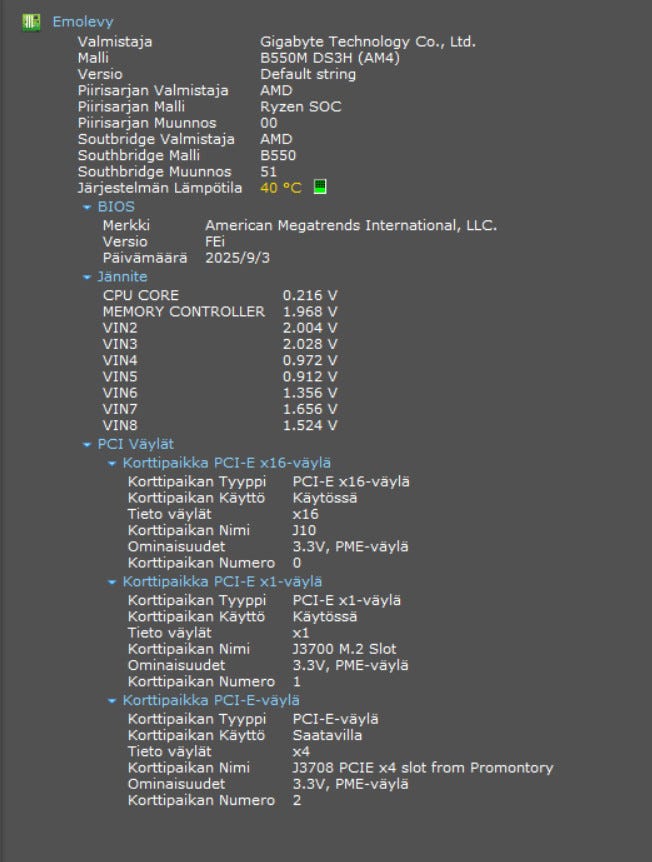Click the slot name value J10
652x862 pixels.
point(304,531)
